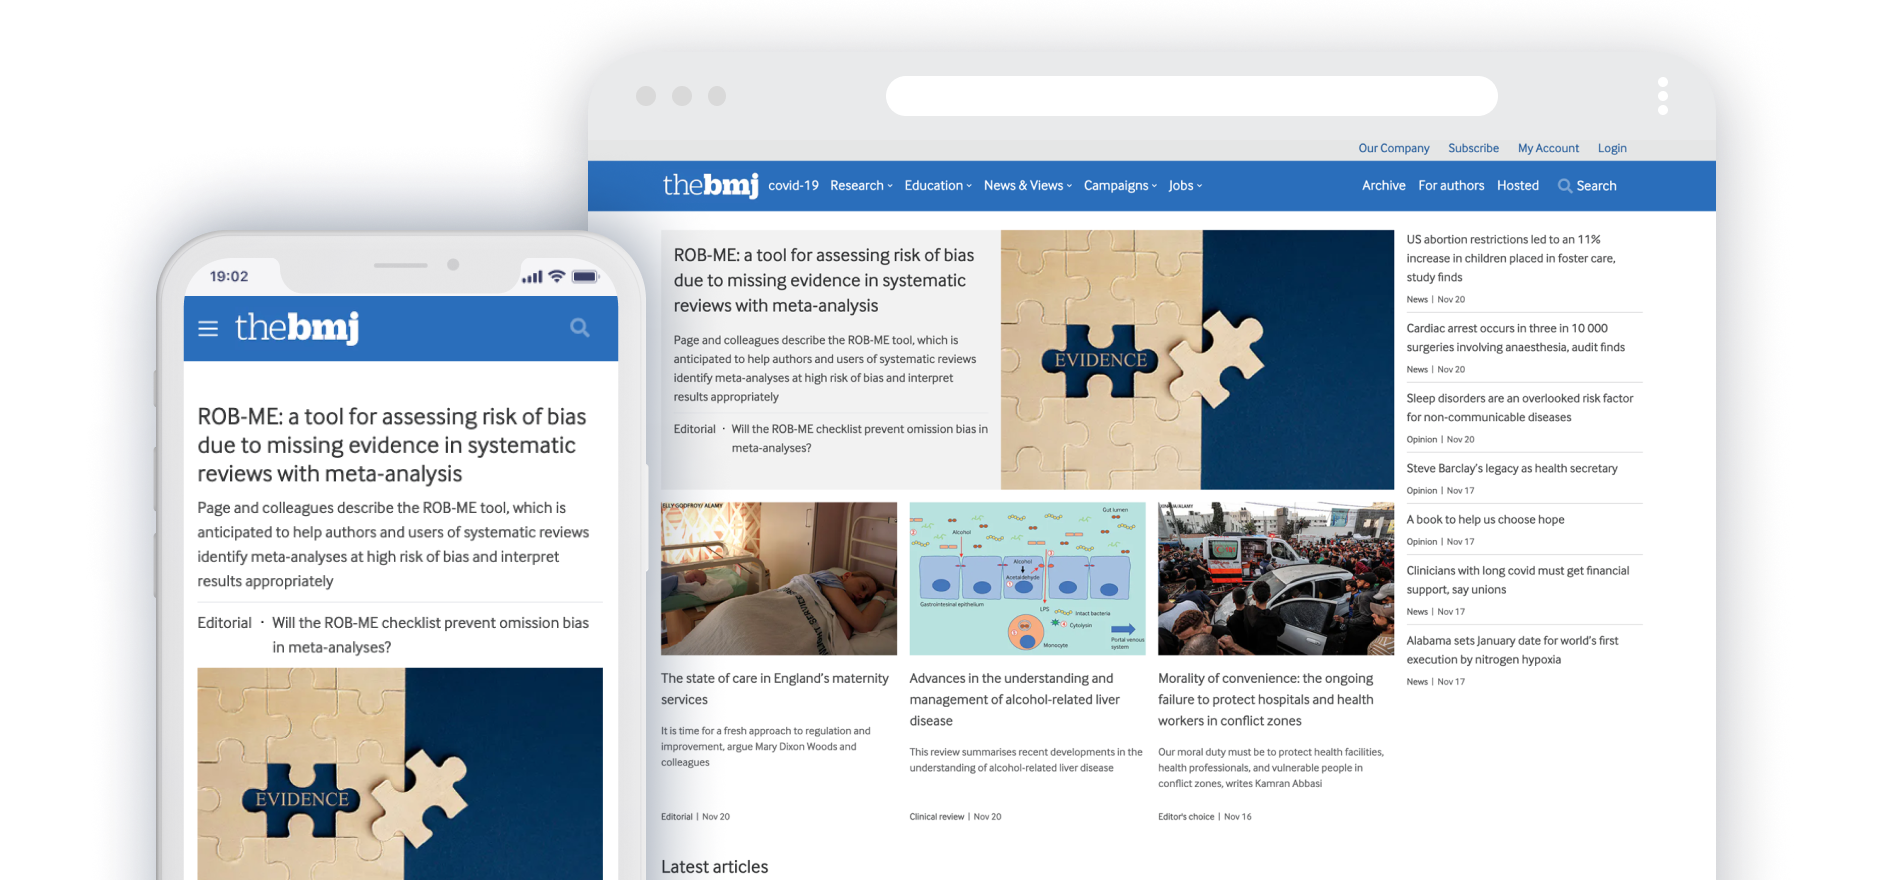
Task: Click "Editor's choice" label under Morality article
Action: [x=1186, y=817]
